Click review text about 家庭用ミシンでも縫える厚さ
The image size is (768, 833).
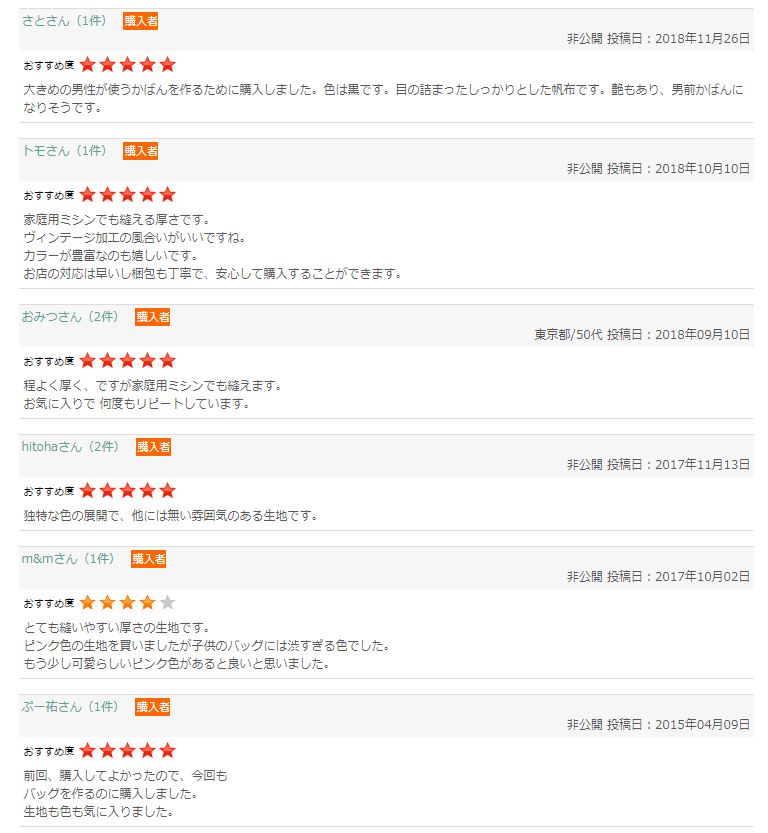(117, 219)
